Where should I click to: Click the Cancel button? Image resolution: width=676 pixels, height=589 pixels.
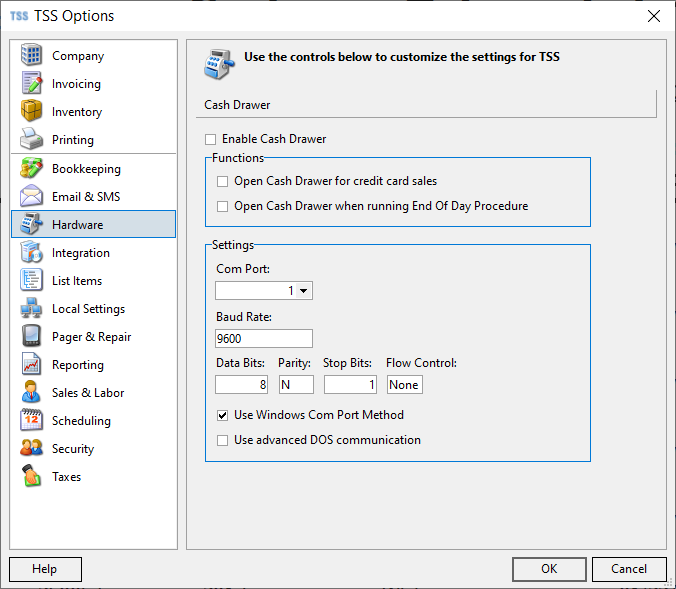pos(629,569)
